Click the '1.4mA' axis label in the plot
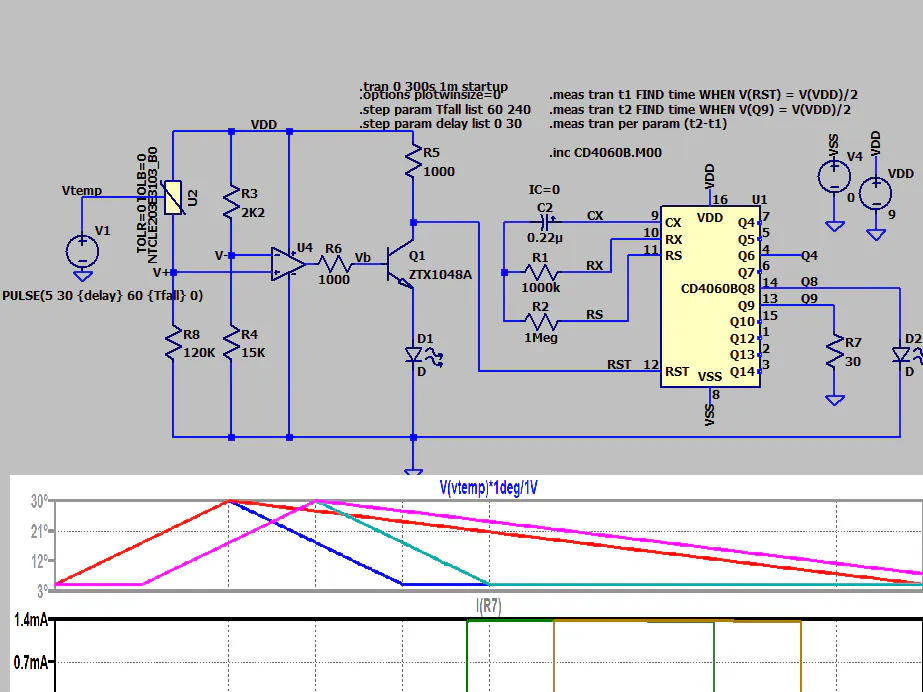The width and height of the screenshot is (923, 692). coord(31,620)
